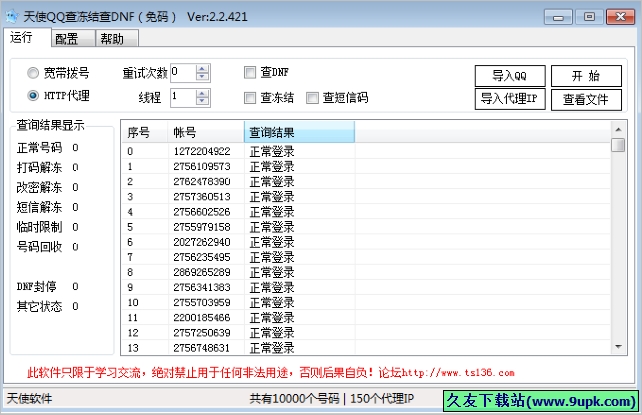642x415 pixels.
Task: Focus the 重试次数 input field
Action: [x=183, y=72]
